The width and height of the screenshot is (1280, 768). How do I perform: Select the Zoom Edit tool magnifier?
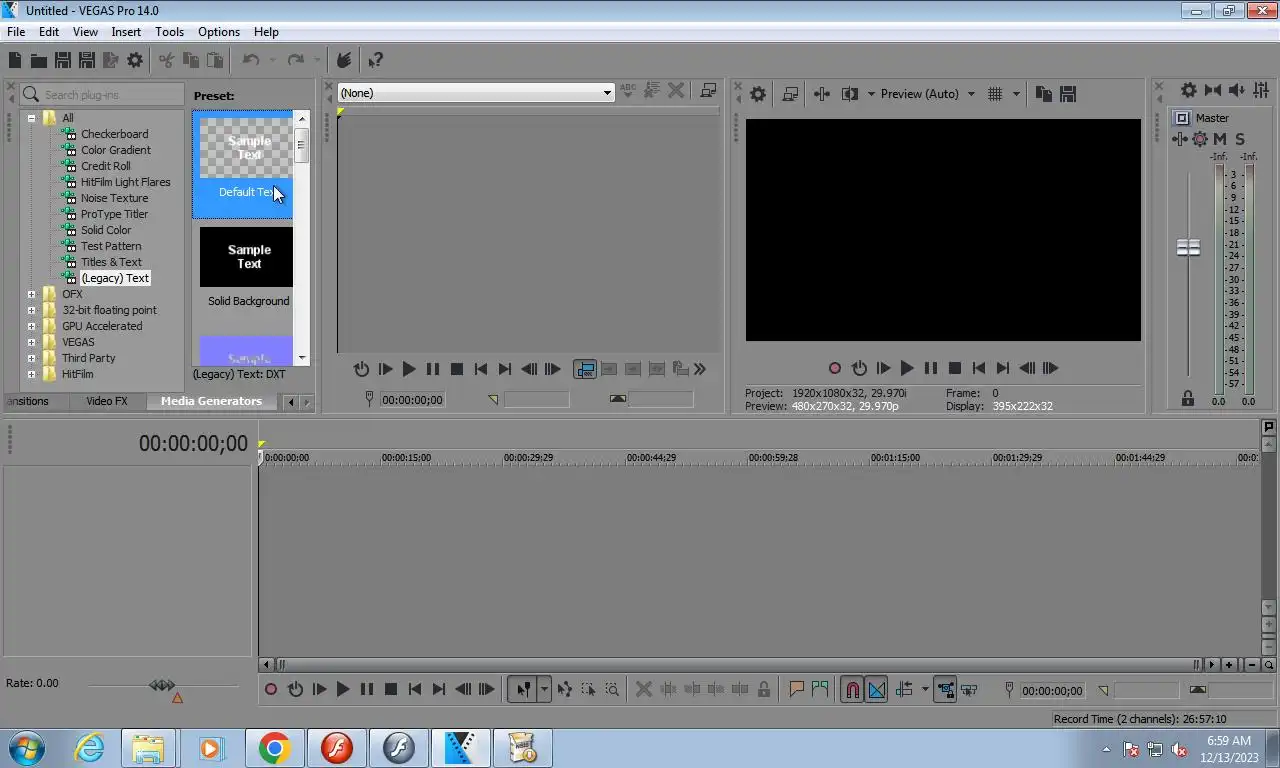pyautogui.click(x=612, y=690)
